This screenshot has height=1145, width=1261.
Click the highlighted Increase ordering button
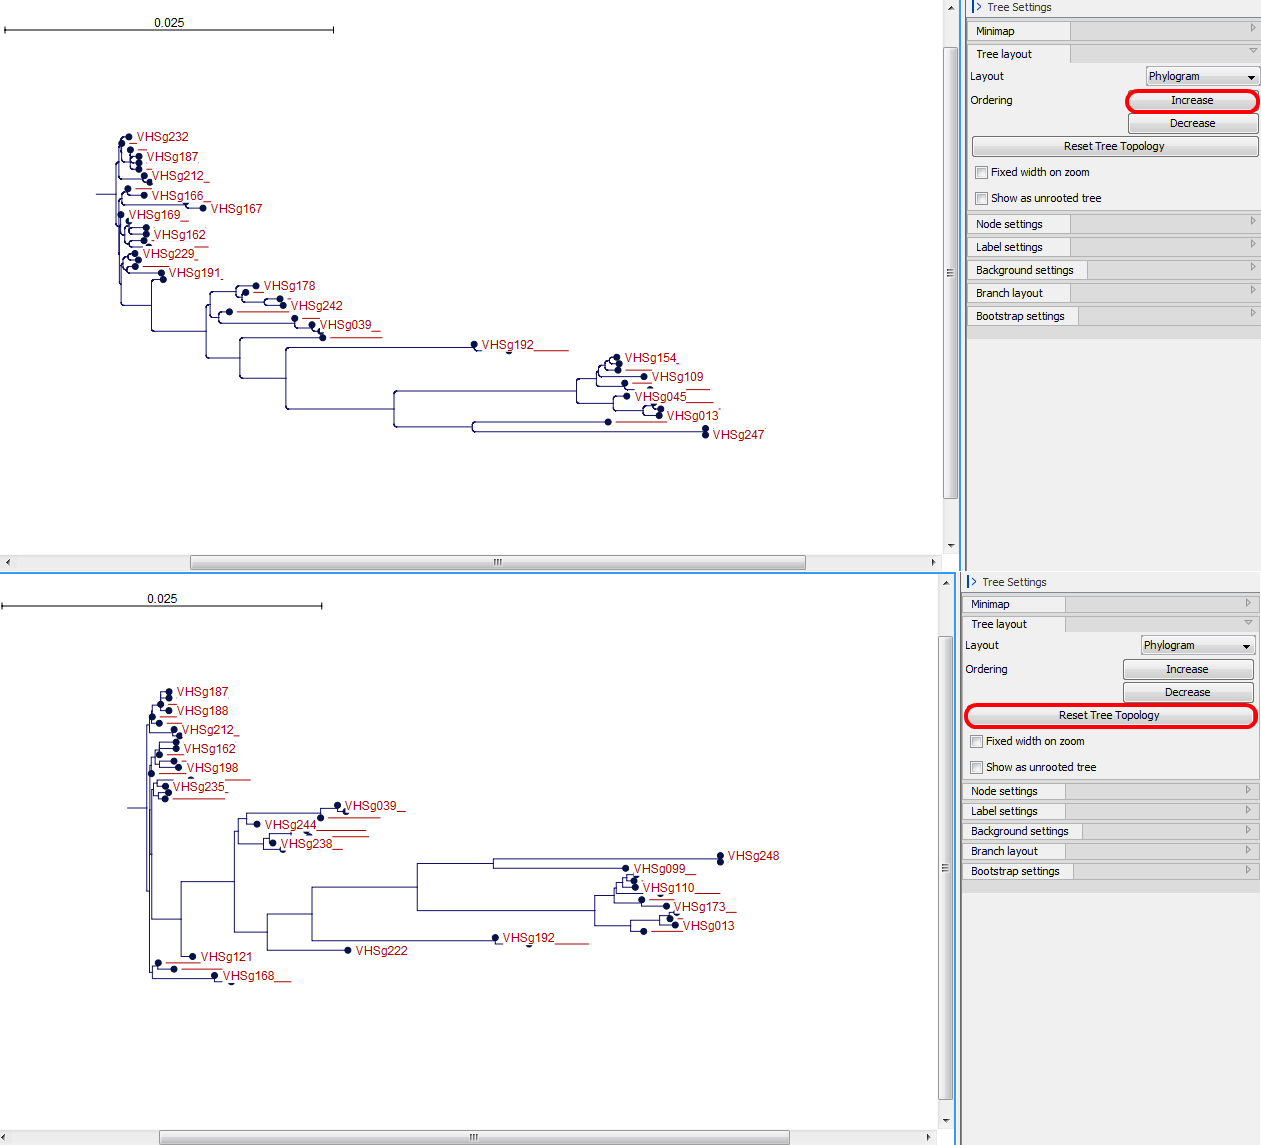pyautogui.click(x=1191, y=100)
